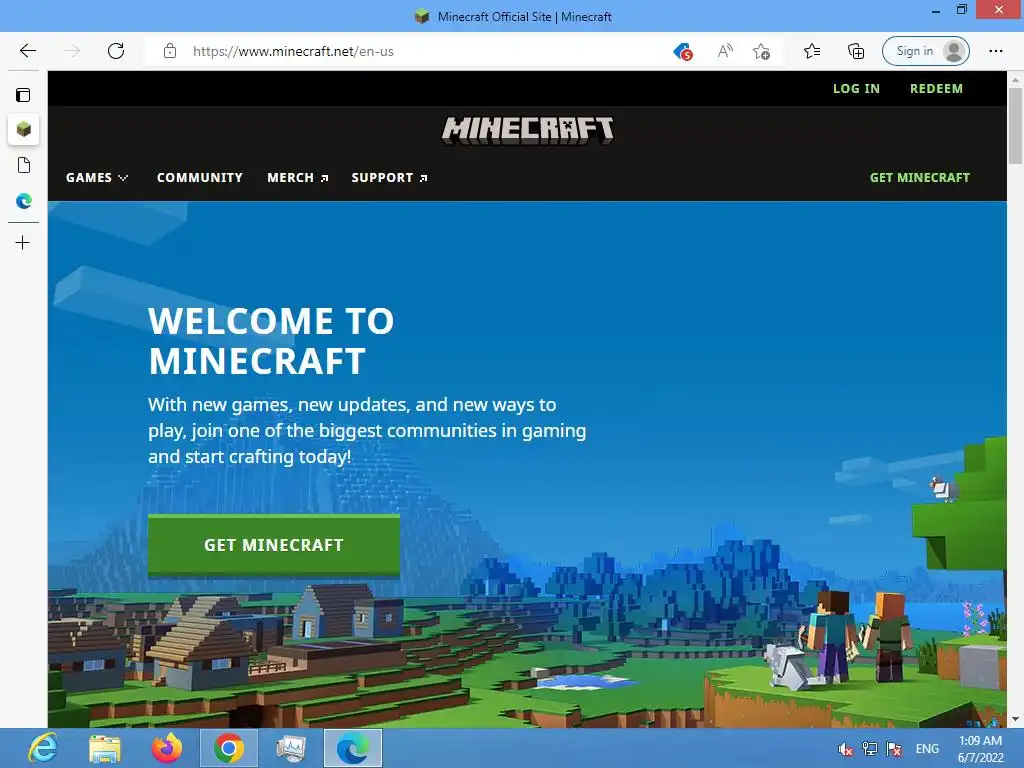Click the muted volume tray icon

click(x=845, y=749)
